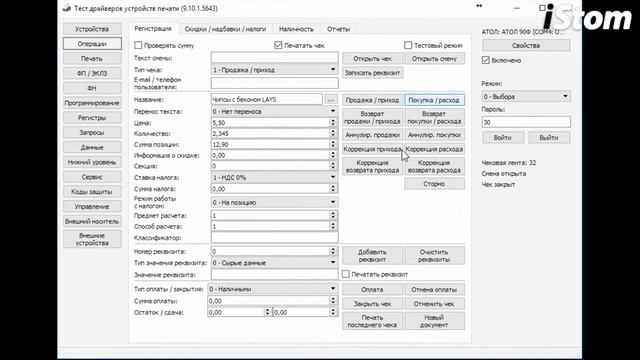Image resolution: width=640 pixels, height=360 pixels.
Task: Toggle the Печатать чек checkbox
Action: pyautogui.click(x=278, y=45)
